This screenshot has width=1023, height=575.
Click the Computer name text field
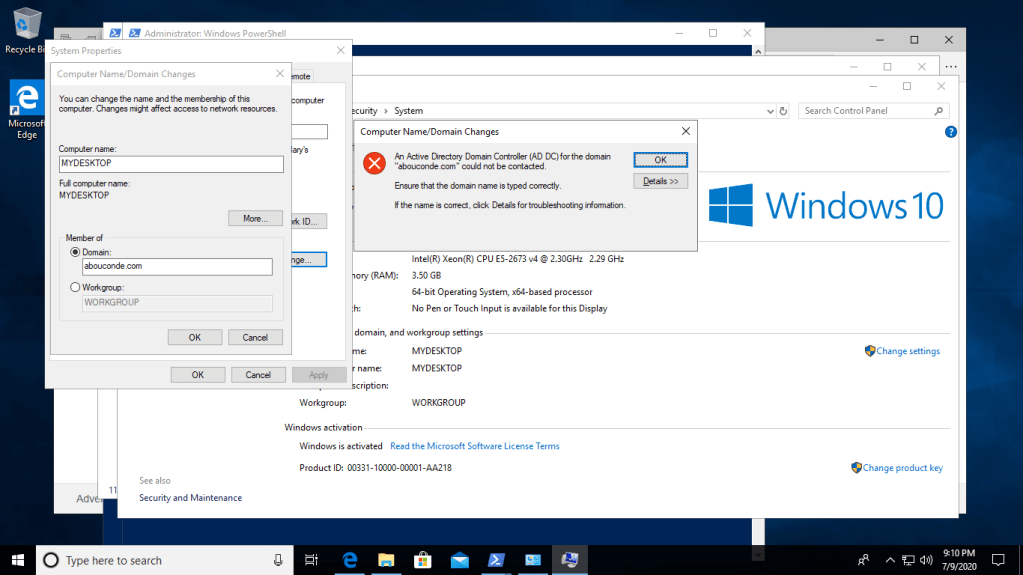click(x=171, y=164)
